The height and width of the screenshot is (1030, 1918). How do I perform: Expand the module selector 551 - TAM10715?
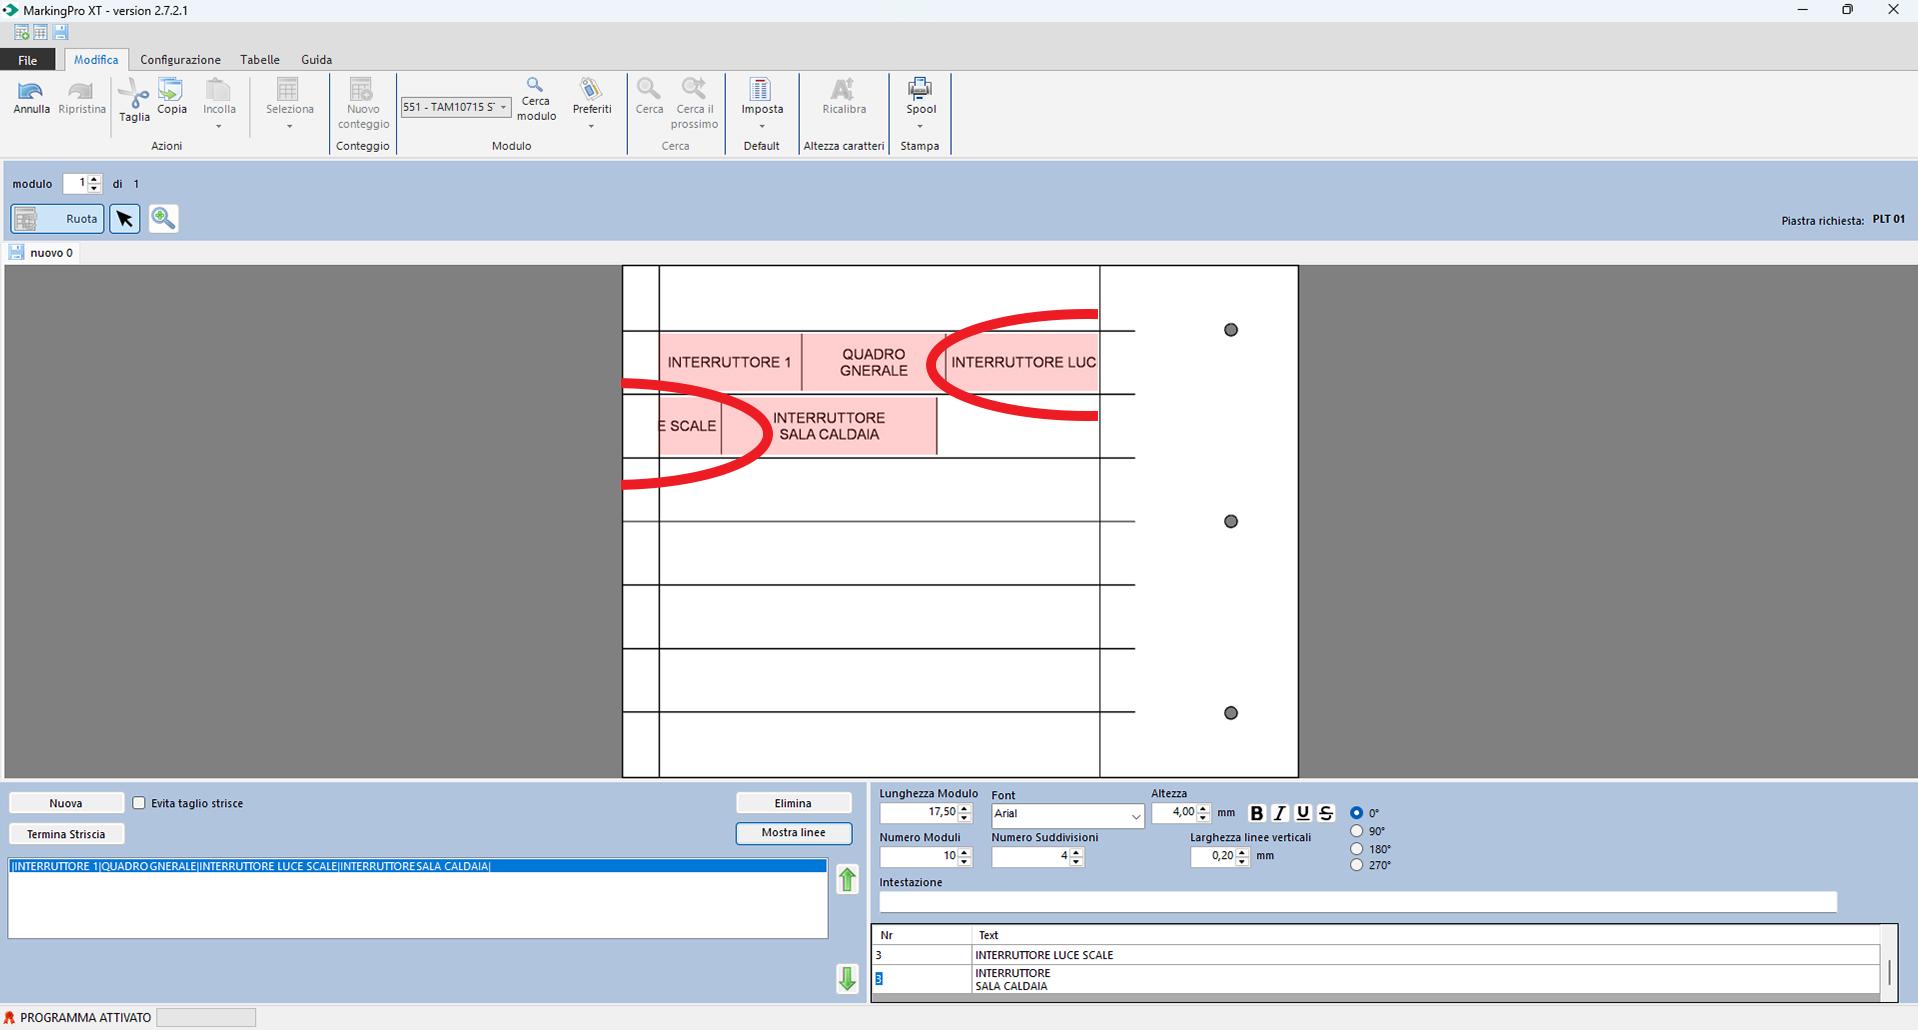click(x=503, y=107)
